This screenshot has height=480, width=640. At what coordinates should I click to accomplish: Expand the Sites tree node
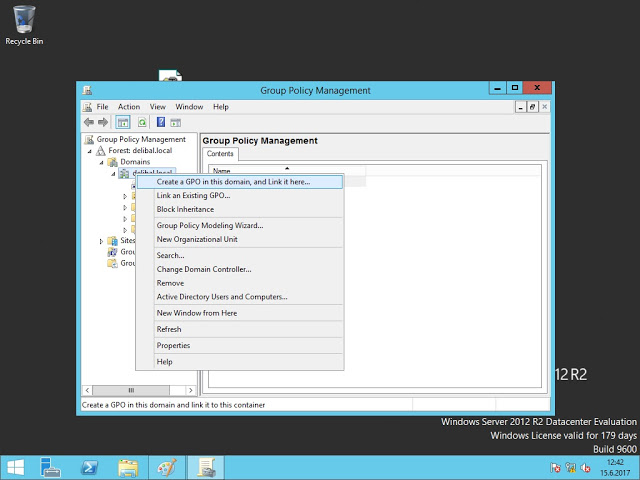pos(101,241)
